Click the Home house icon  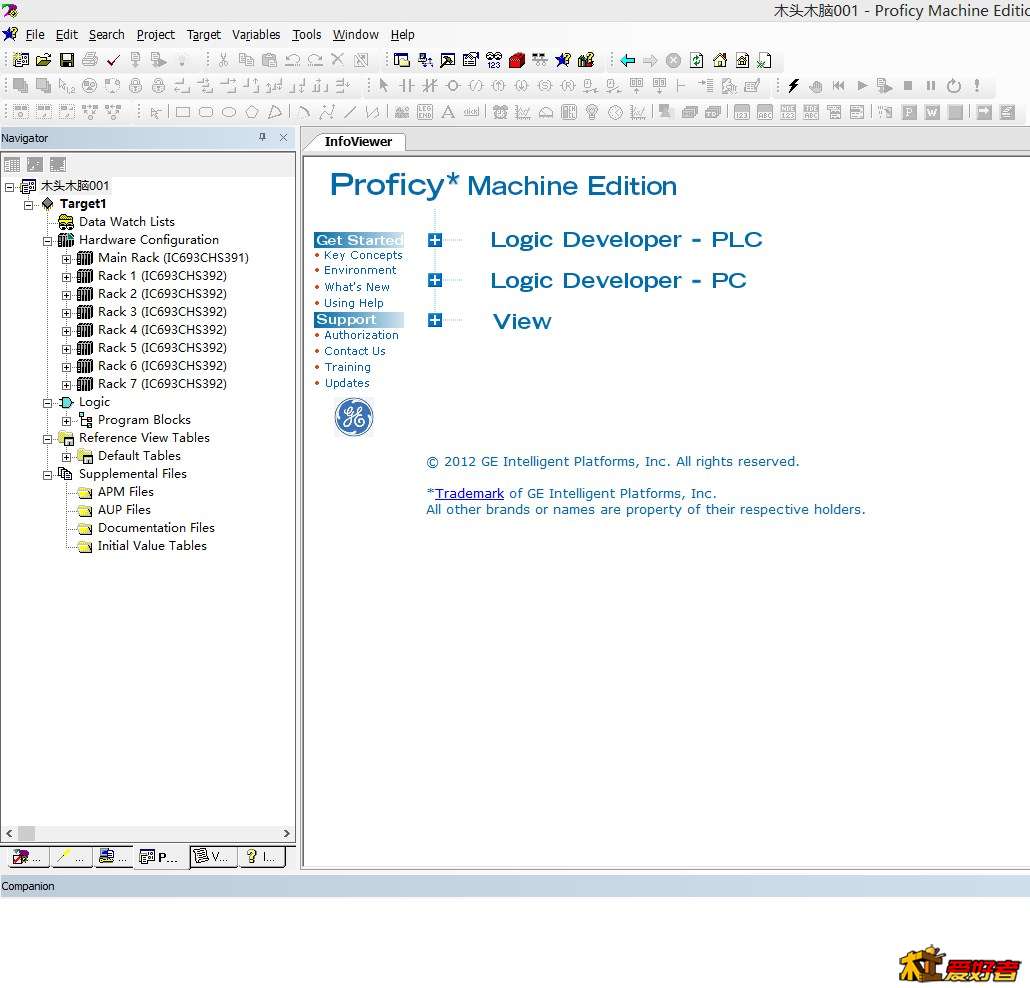tap(720, 60)
